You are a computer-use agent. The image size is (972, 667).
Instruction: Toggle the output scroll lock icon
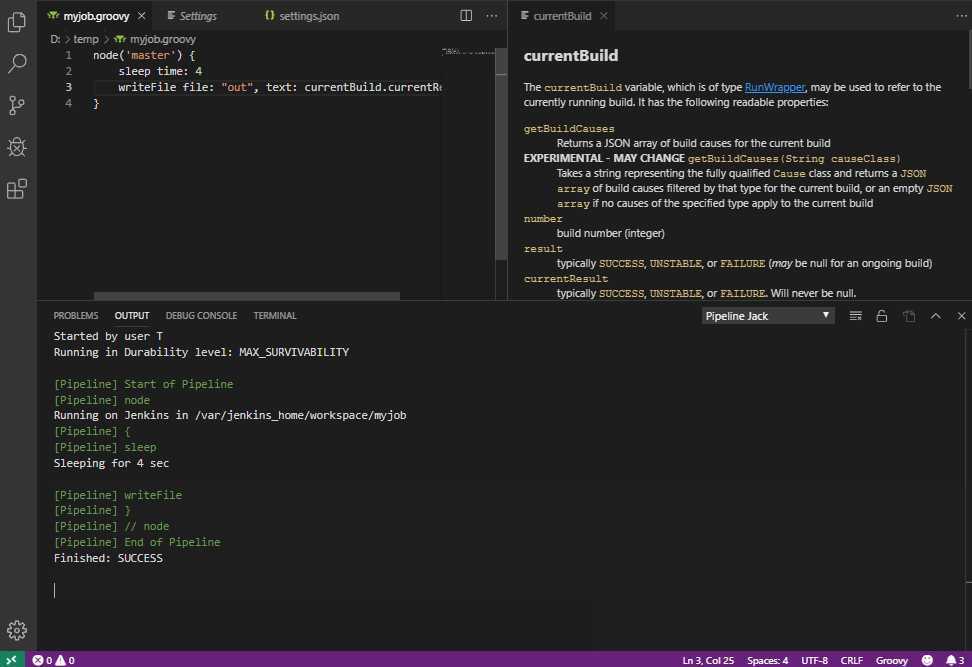tap(882, 316)
